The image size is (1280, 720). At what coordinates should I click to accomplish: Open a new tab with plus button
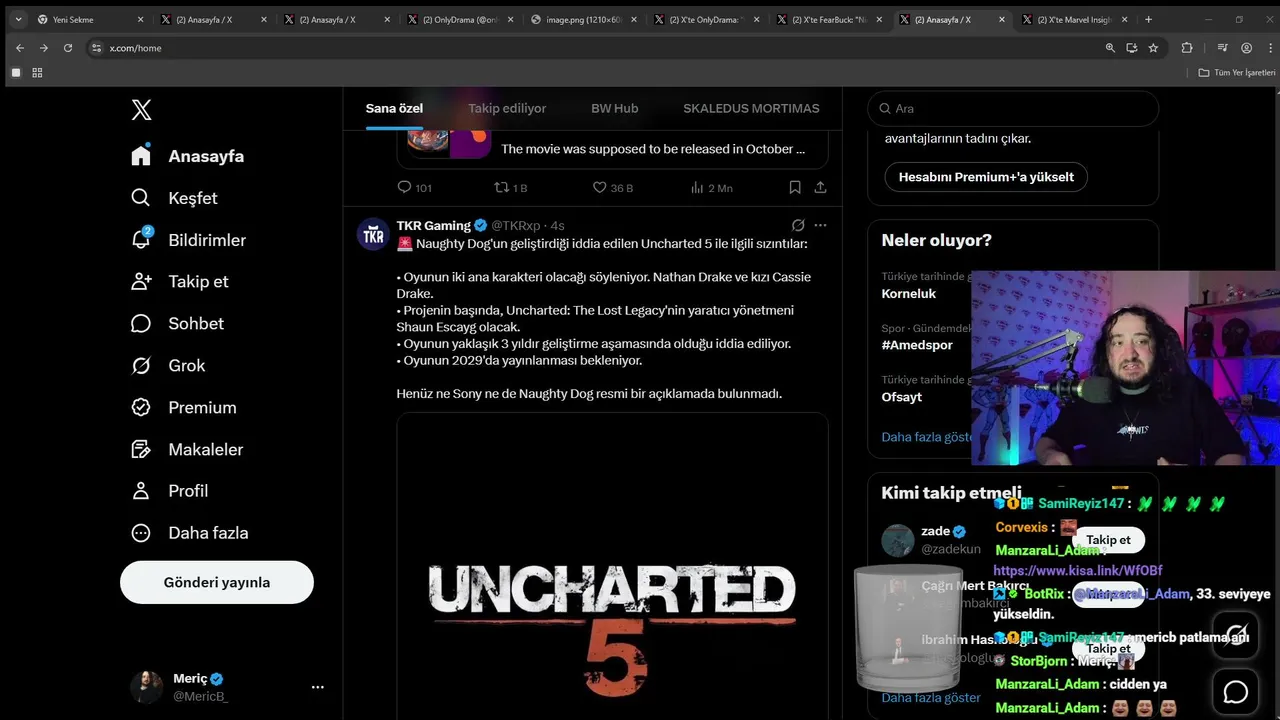click(x=1148, y=19)
